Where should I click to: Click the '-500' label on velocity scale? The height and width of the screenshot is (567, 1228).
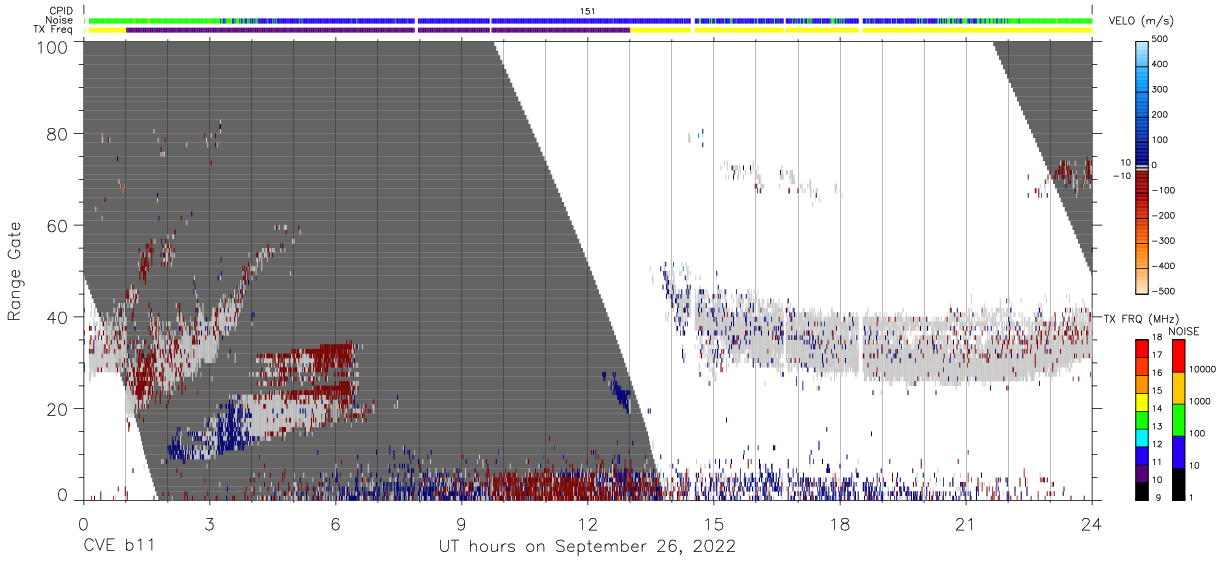pyautogui.click(x=1164, y=290)
